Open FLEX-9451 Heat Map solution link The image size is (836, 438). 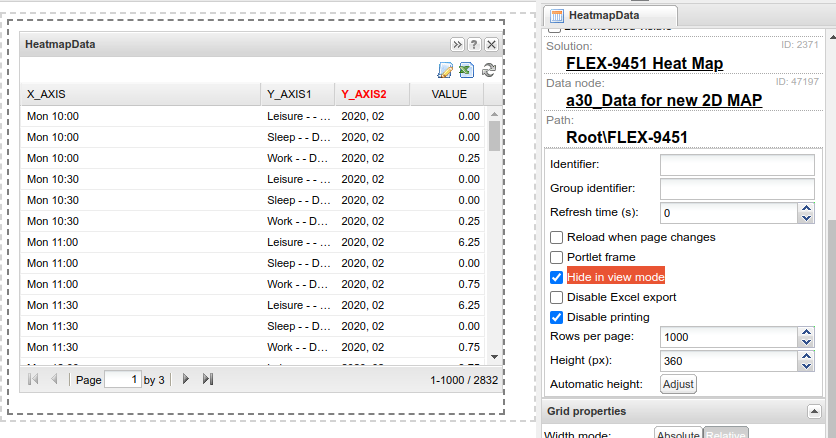[x=644, y=63]
